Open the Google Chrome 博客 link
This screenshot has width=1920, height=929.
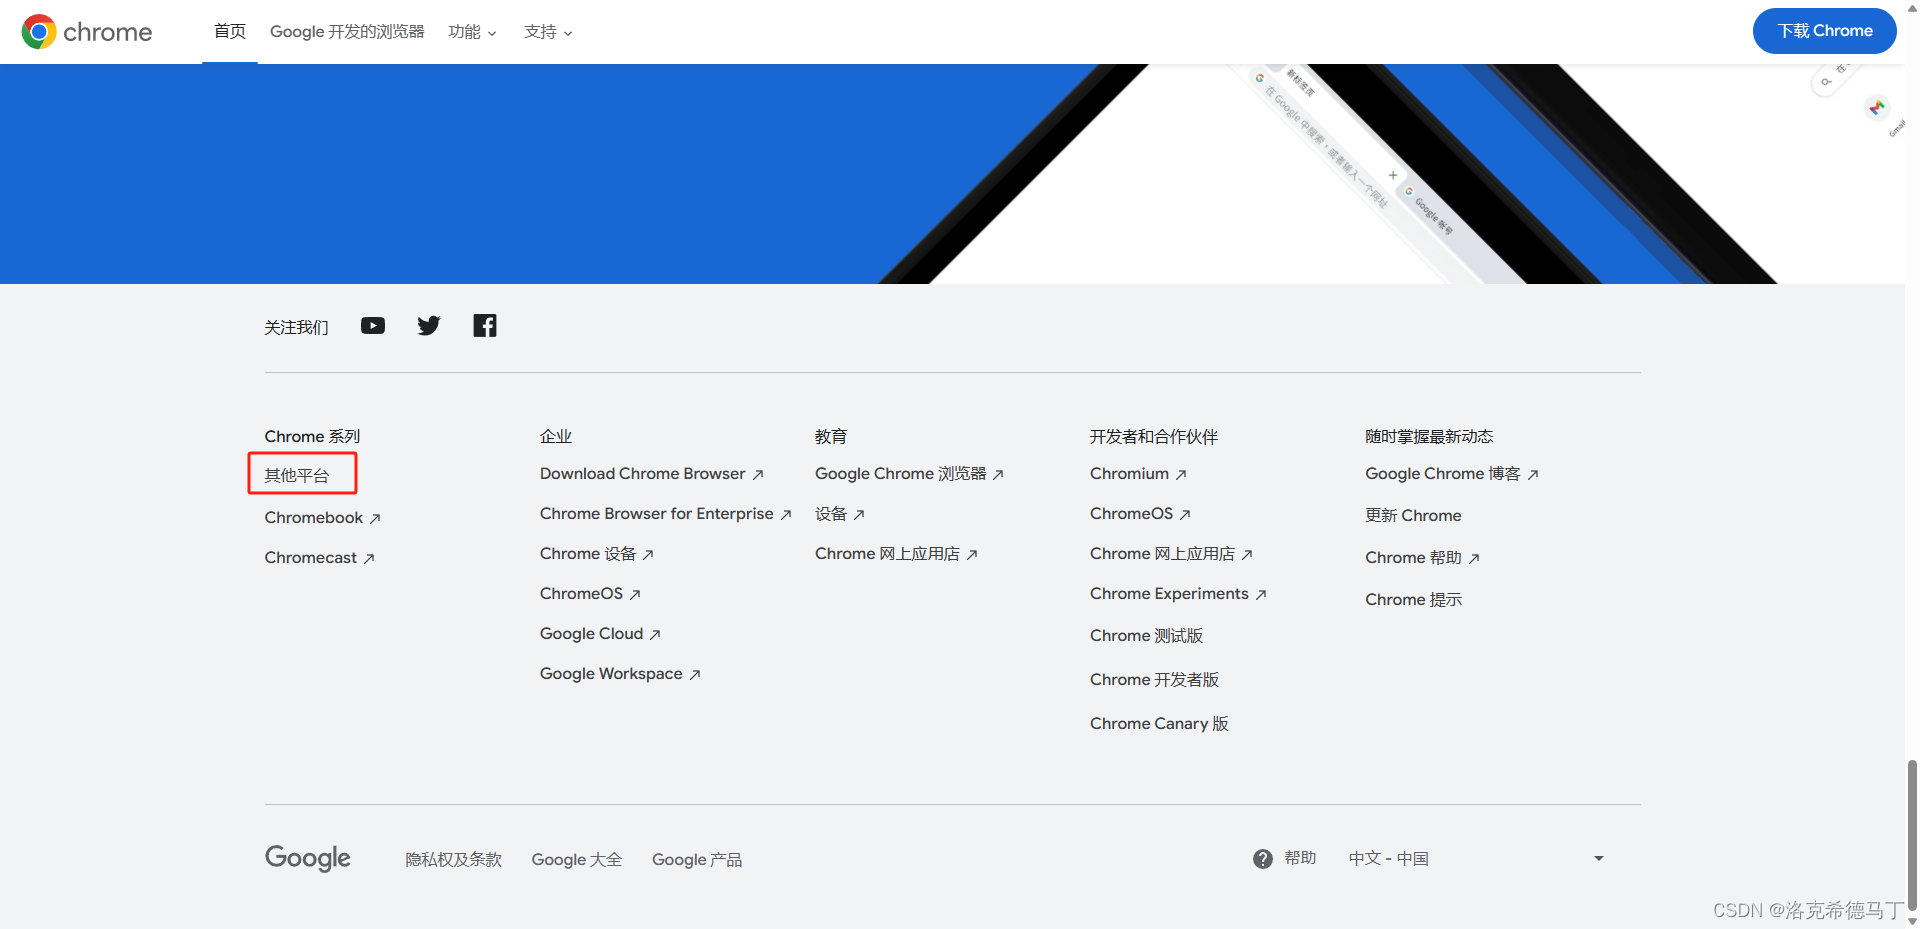pyautogui.click(x=1452, y=474)
